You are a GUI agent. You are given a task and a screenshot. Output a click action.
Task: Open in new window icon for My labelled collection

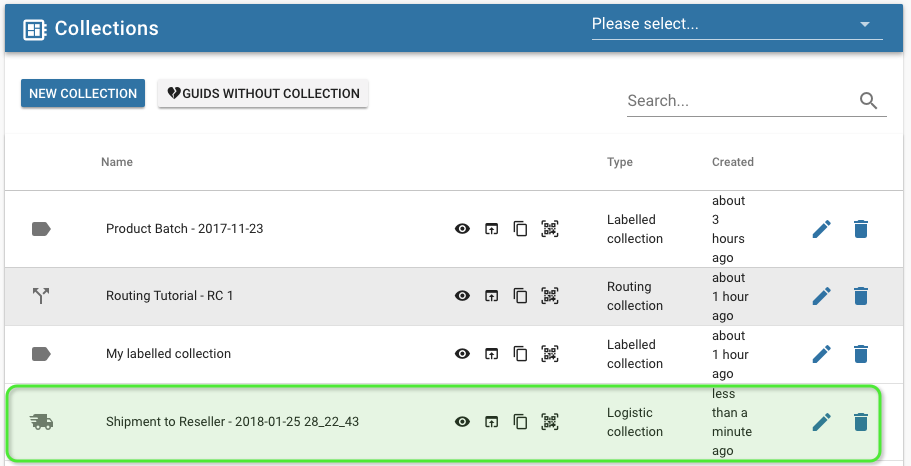tap(492, 354)
